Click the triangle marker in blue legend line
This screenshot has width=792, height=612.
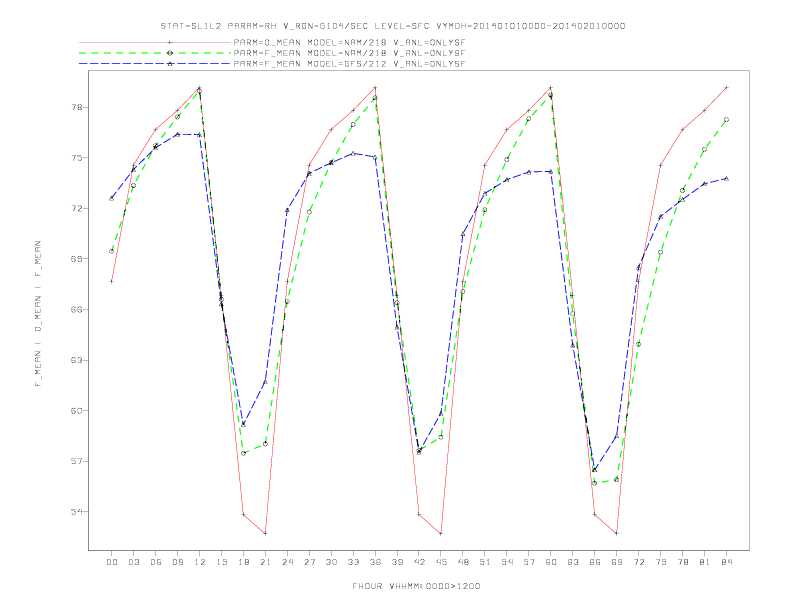click(x=170, y=64)
